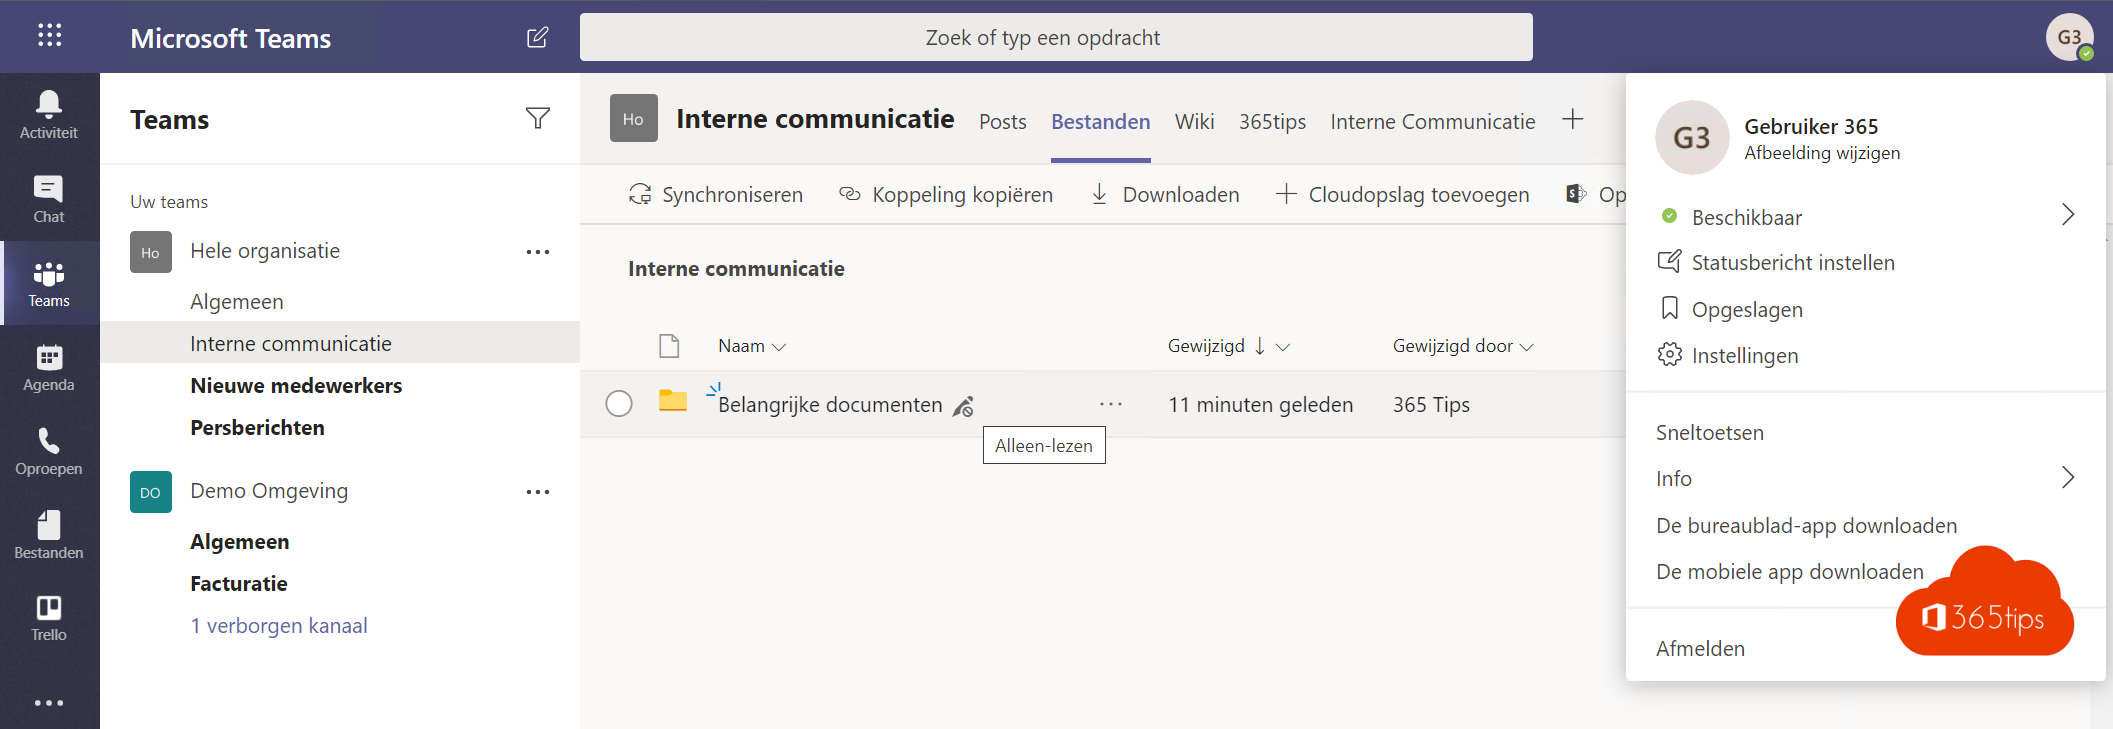The image size is (2113, 729).
Task: Open Agenda in the left rail
Action: point(49,367)
